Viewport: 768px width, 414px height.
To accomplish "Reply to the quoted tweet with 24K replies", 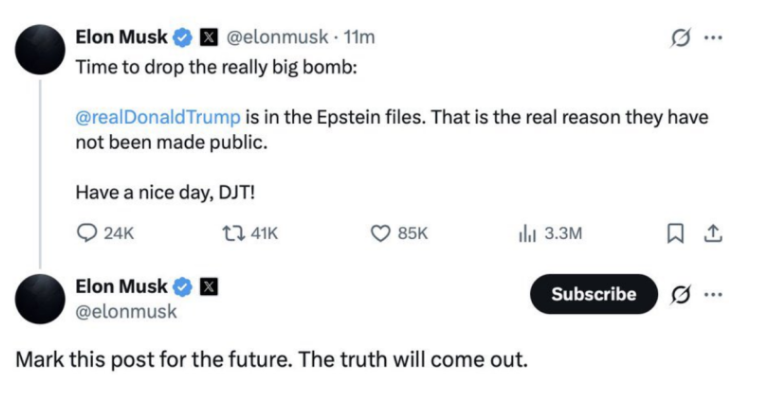I will [x=86, y=233].
